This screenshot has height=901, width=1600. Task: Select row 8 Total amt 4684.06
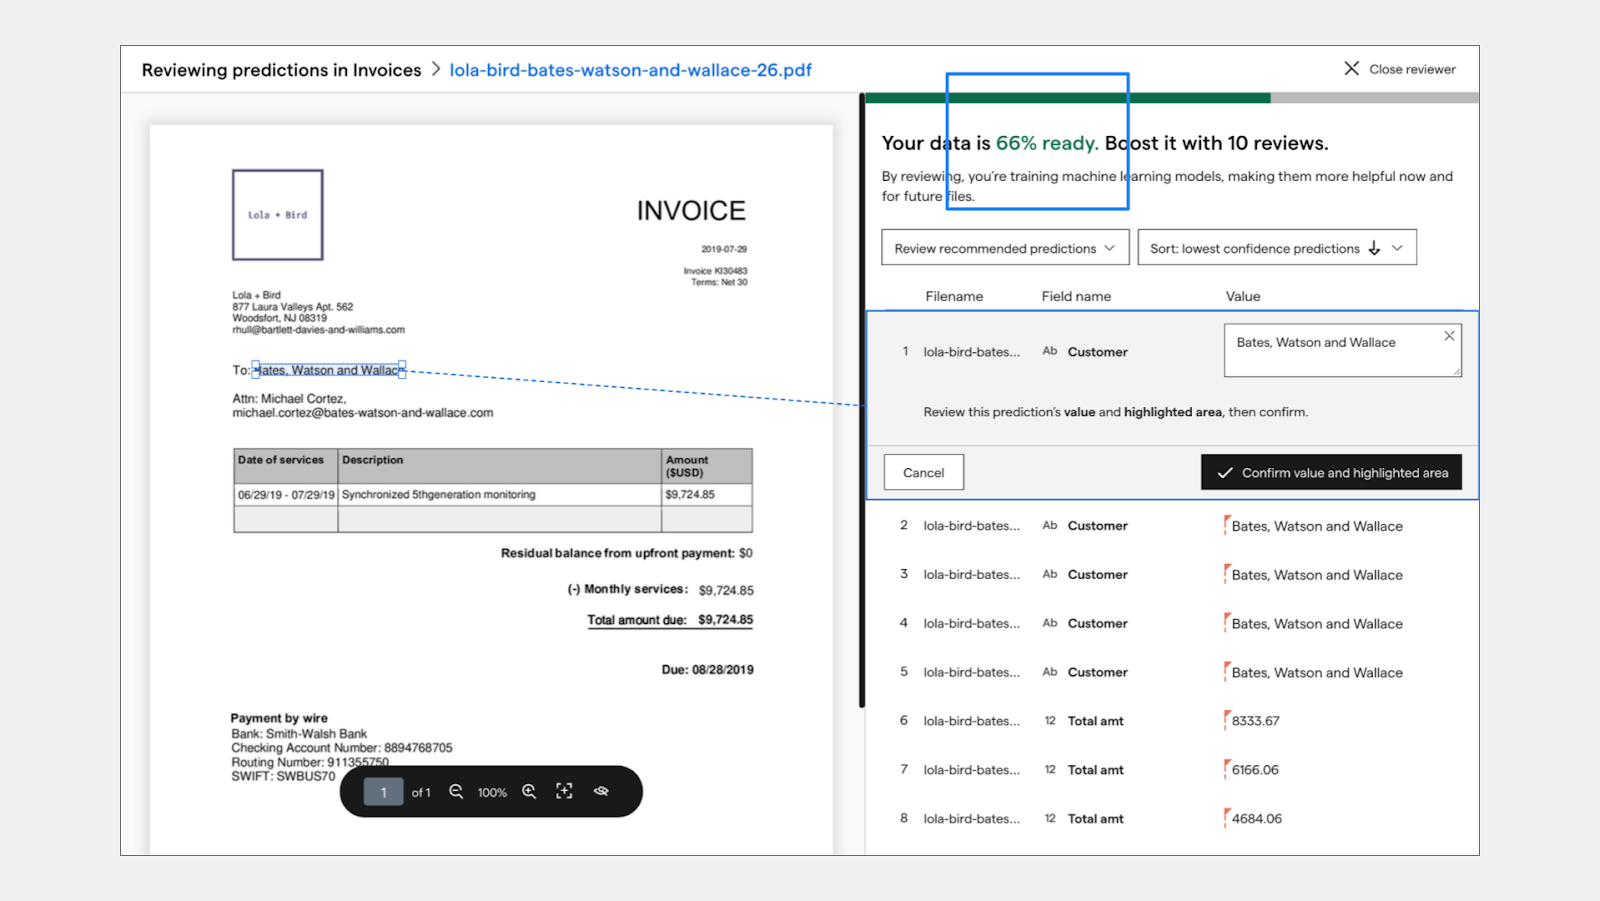tap(1171, 819)
